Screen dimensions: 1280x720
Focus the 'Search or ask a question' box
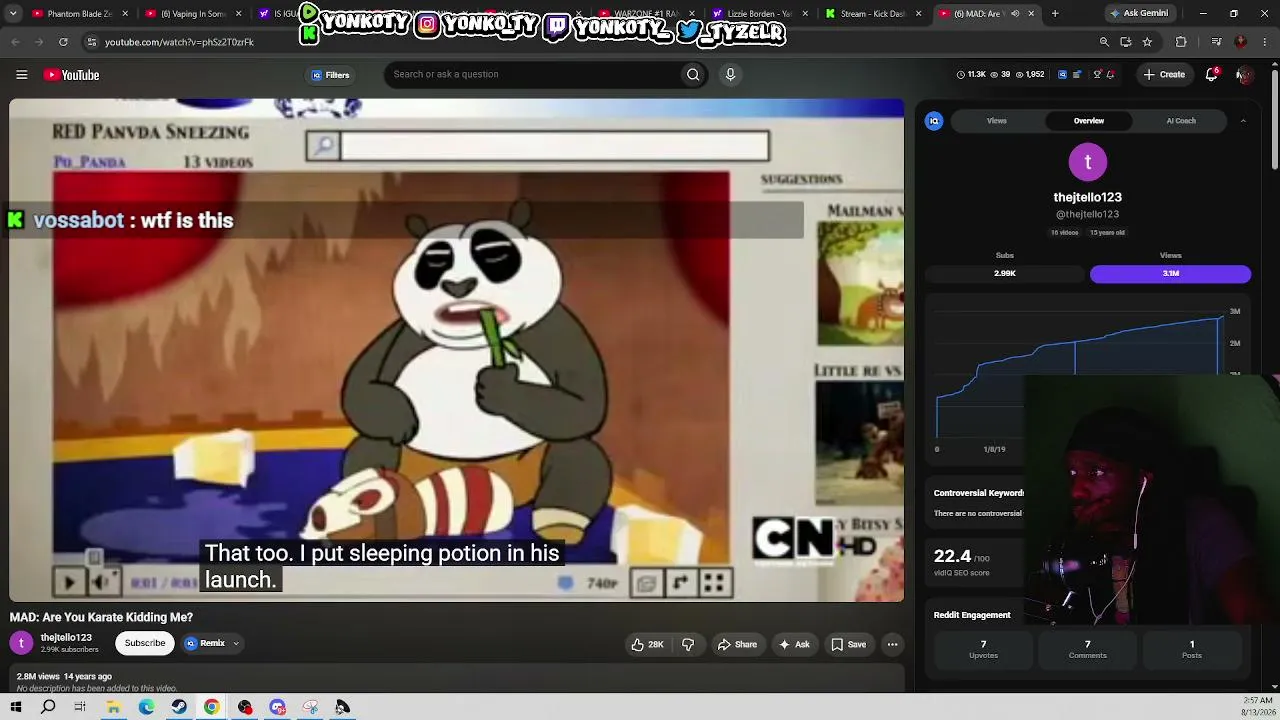click(x=532, y=74)
